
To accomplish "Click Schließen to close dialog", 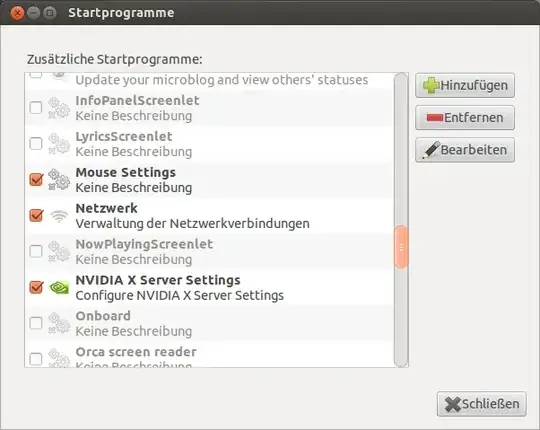I will [x=482, y=404].
